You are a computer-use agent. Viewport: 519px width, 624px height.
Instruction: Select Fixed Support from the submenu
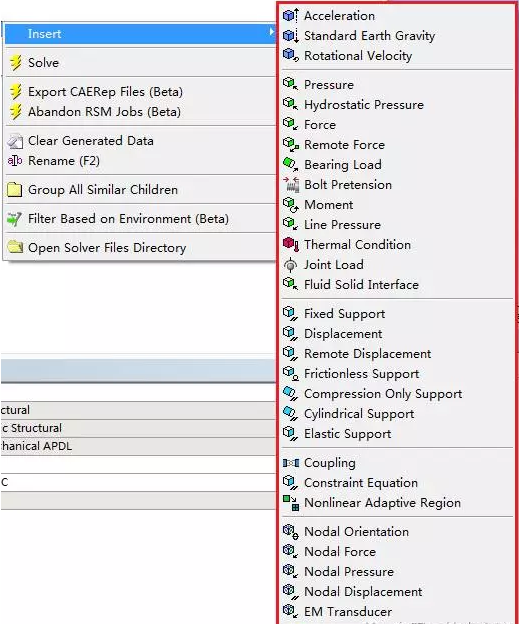[x=344, y=314]
